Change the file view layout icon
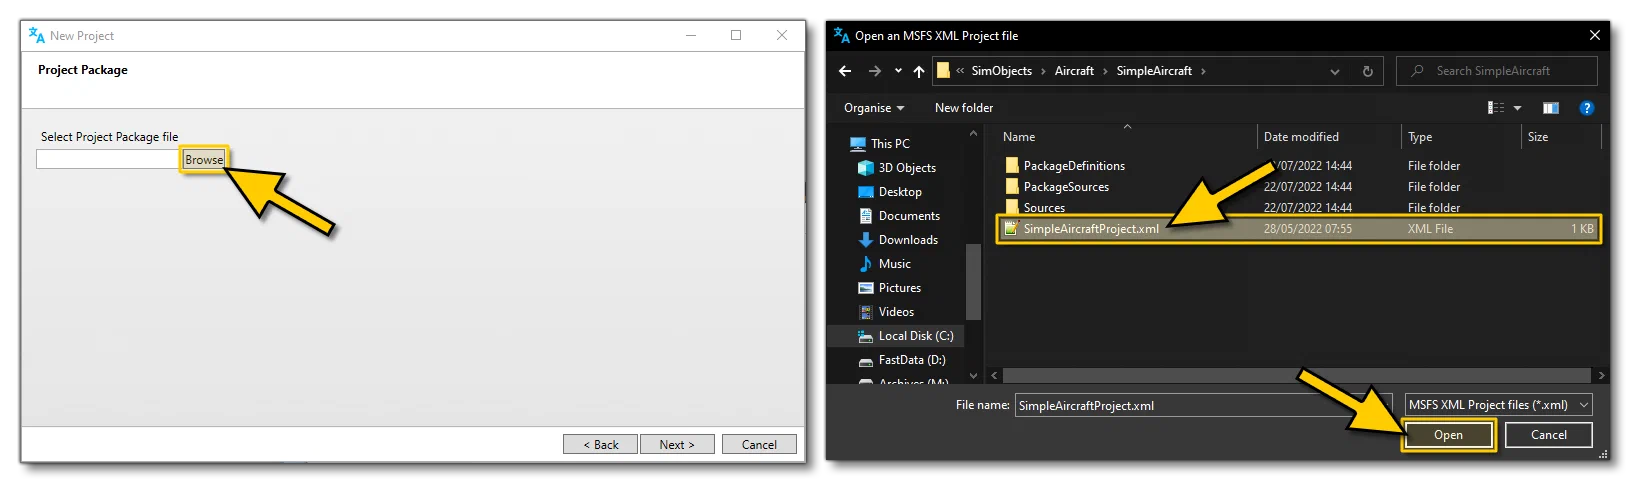The image size is (1630, 483). coord(1496,108)
